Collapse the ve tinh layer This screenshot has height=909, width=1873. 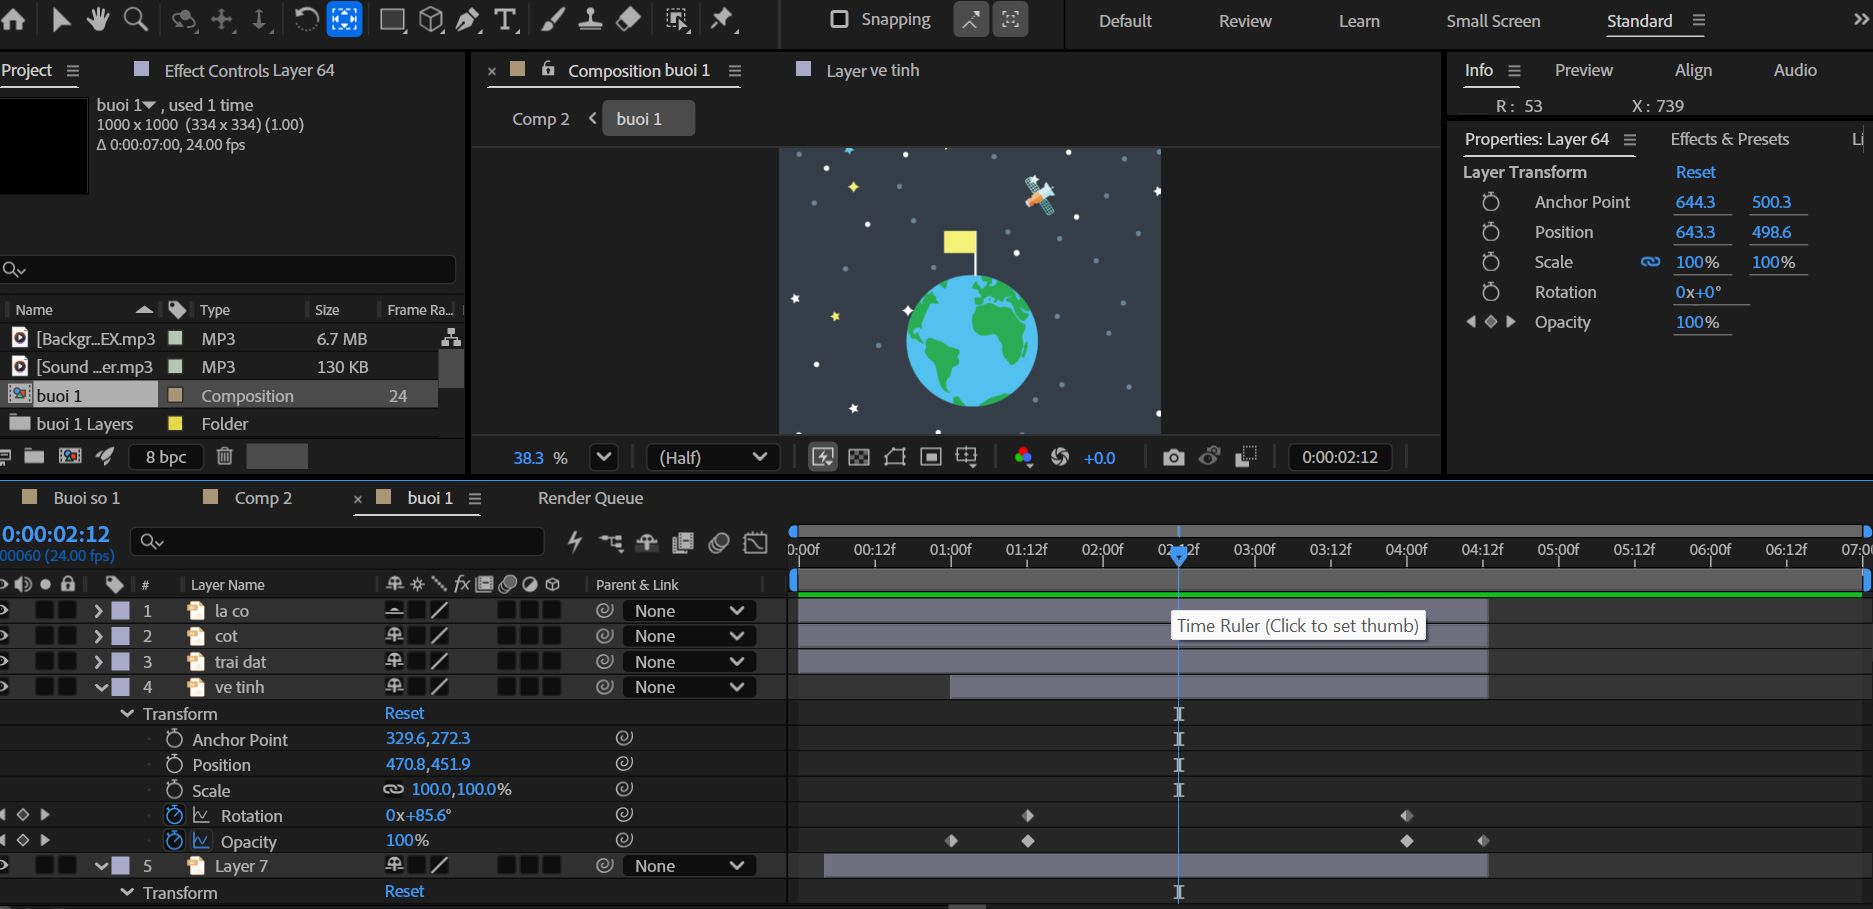pos(101,687)
